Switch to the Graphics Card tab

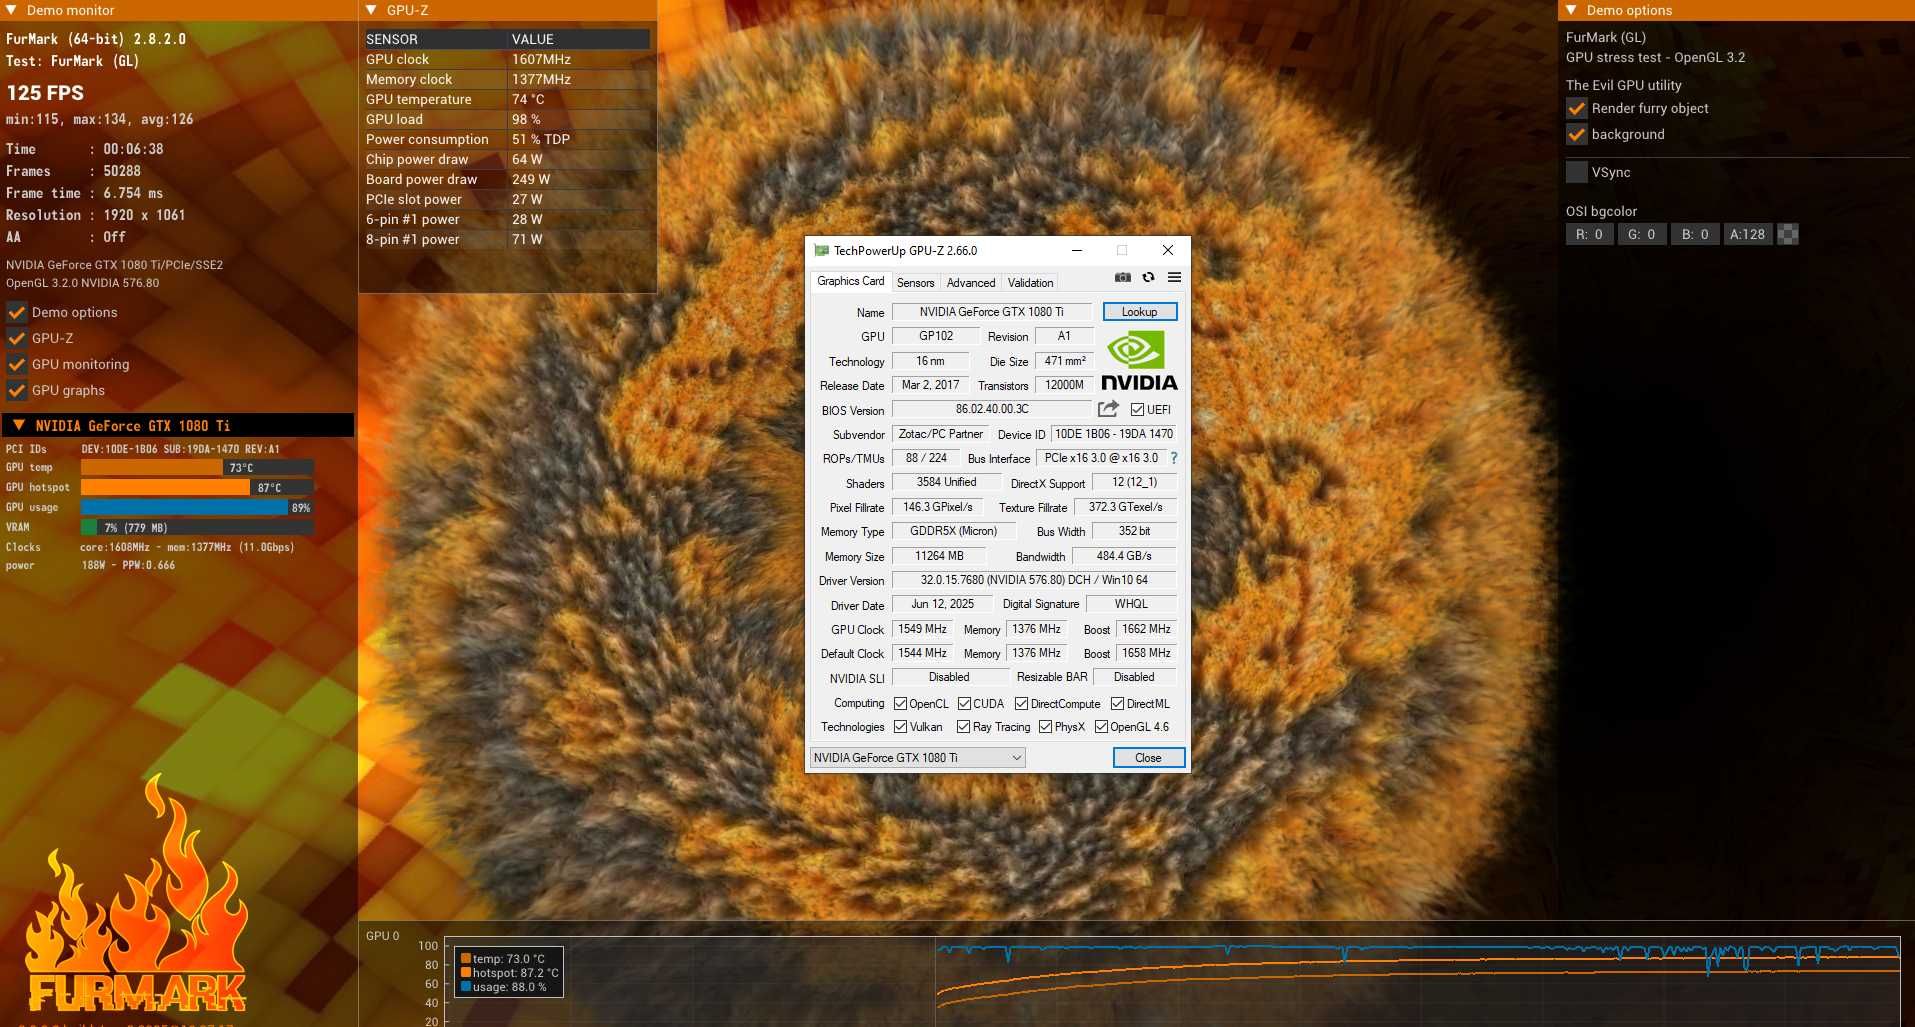(850, 281)
